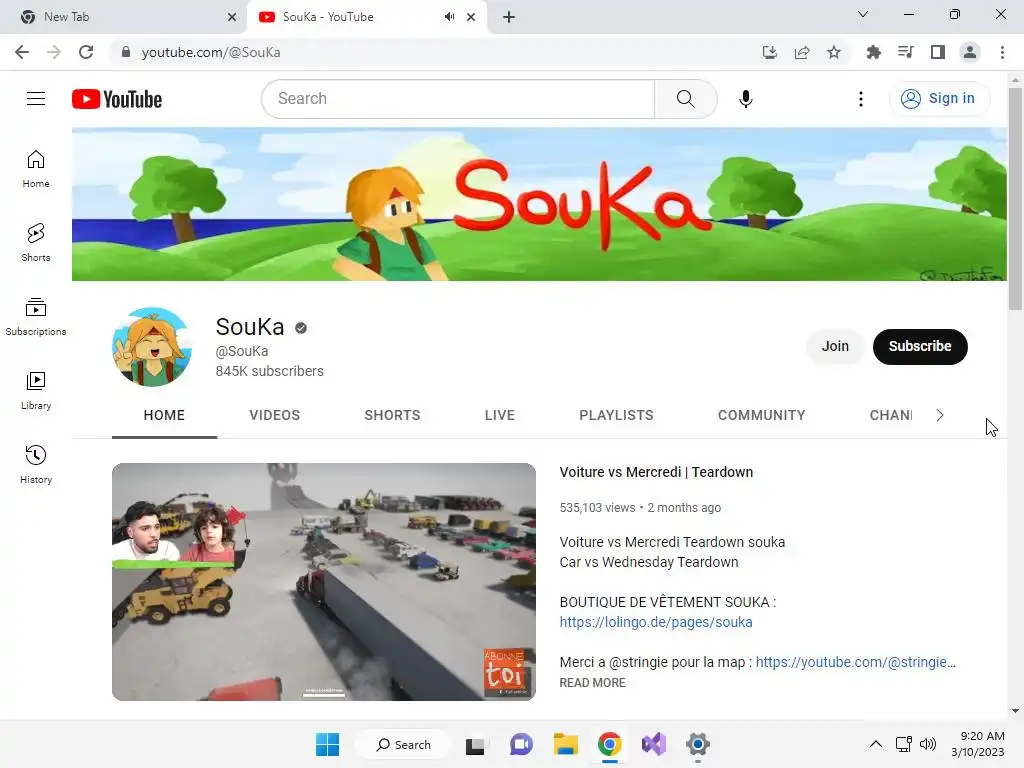Select the COMMUNITY channel tab
The image size is (1024, 768).
761,415
